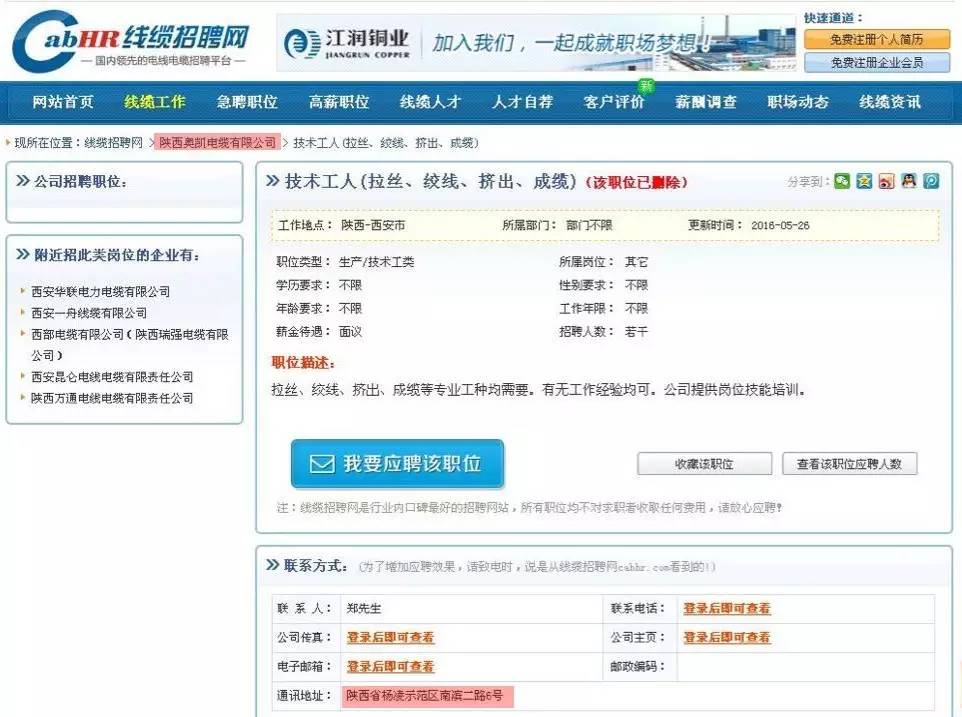The height and width of the screenshot is (717, 962).
Task: Open 陕西万通电线电缆有限责任公司 link
Action: [112, 398]
